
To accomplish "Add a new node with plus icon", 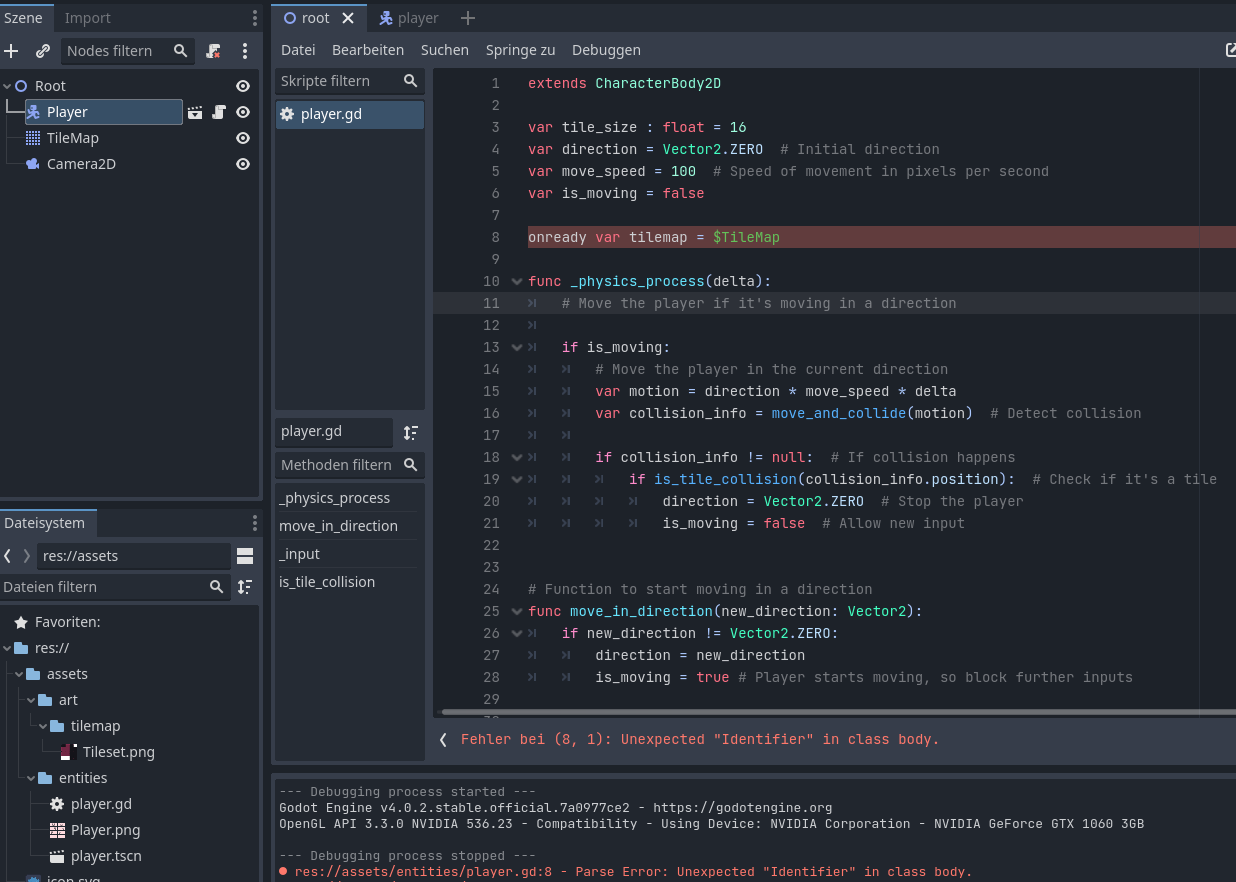I will (12, 51).
